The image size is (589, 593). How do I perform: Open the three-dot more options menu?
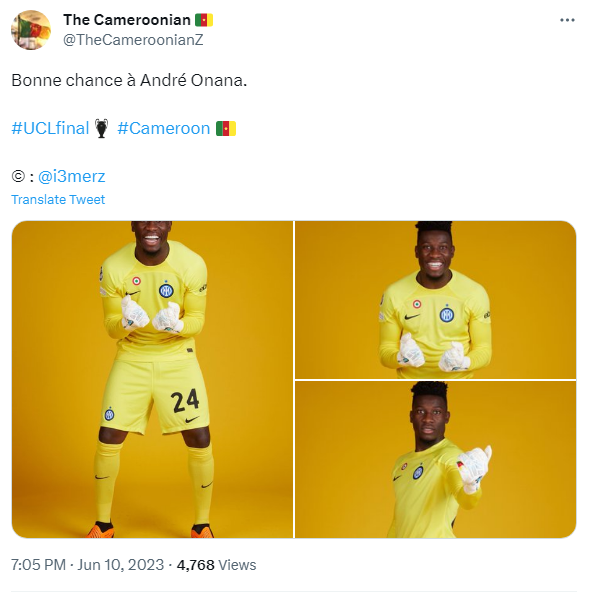click(567, 20)
